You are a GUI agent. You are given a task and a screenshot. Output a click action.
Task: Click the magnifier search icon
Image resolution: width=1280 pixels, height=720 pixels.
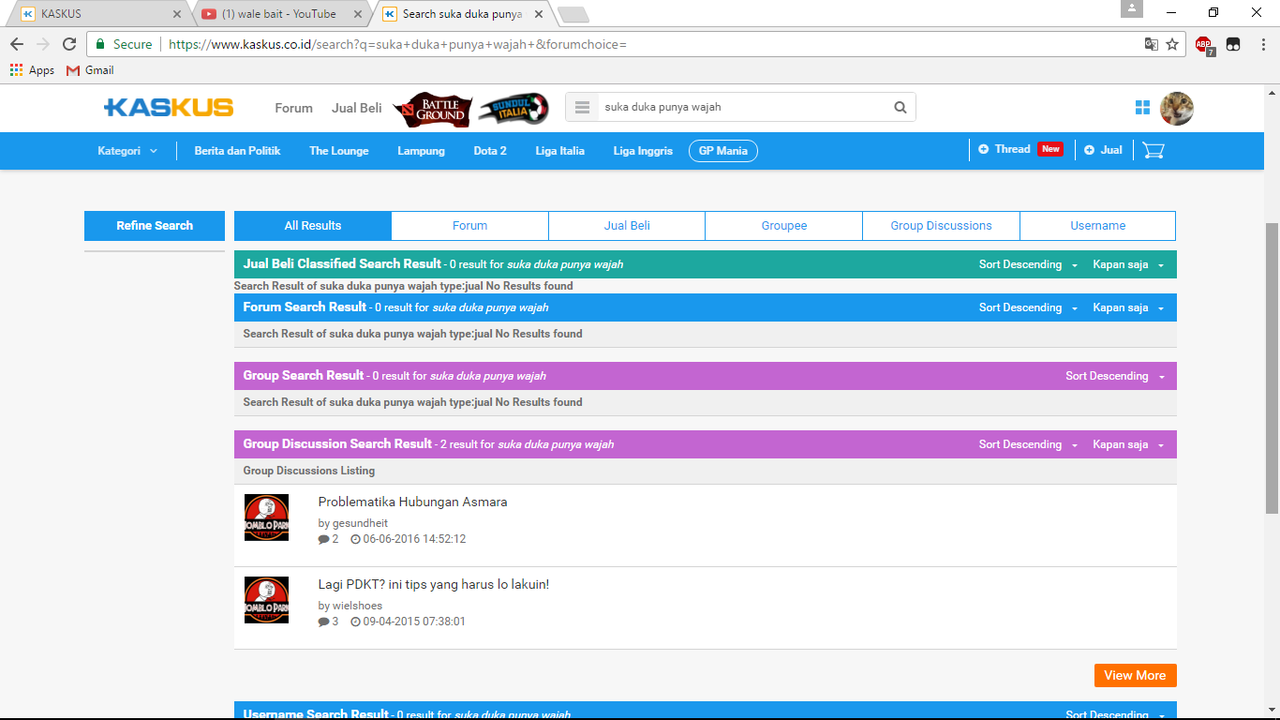point(900,107)
